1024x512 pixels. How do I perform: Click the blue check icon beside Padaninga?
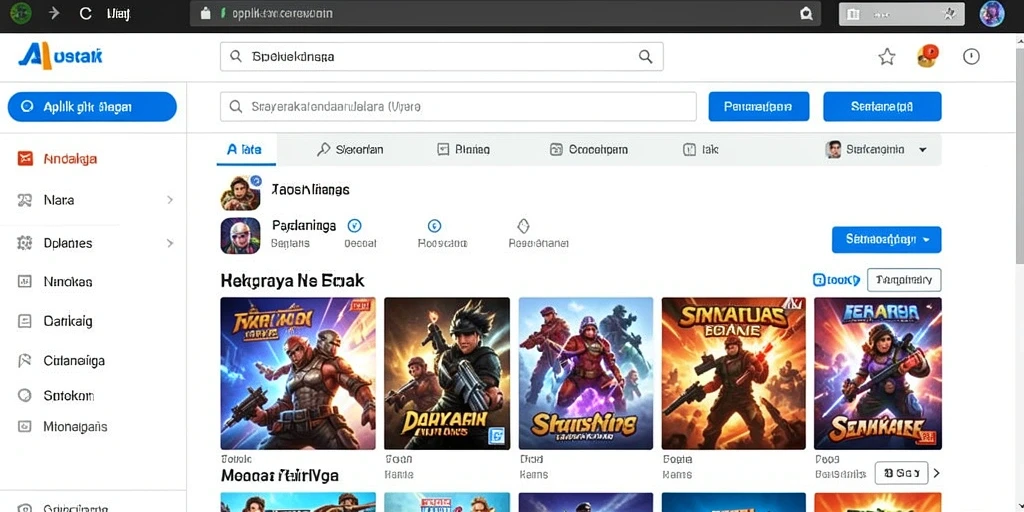[354, 226]
